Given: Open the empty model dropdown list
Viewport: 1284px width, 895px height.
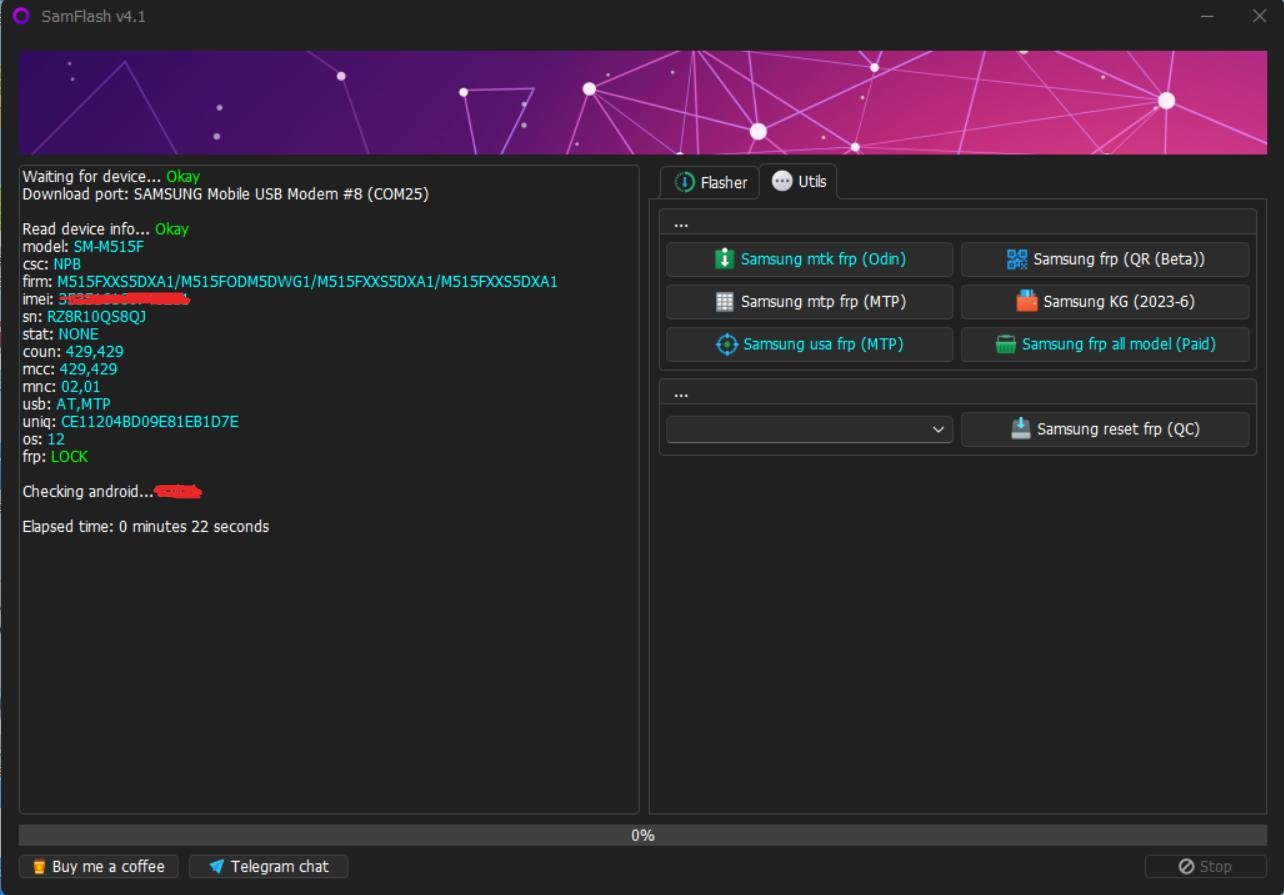Looking at the screenshot, I should pyautogui.click(x=809, y=429).
